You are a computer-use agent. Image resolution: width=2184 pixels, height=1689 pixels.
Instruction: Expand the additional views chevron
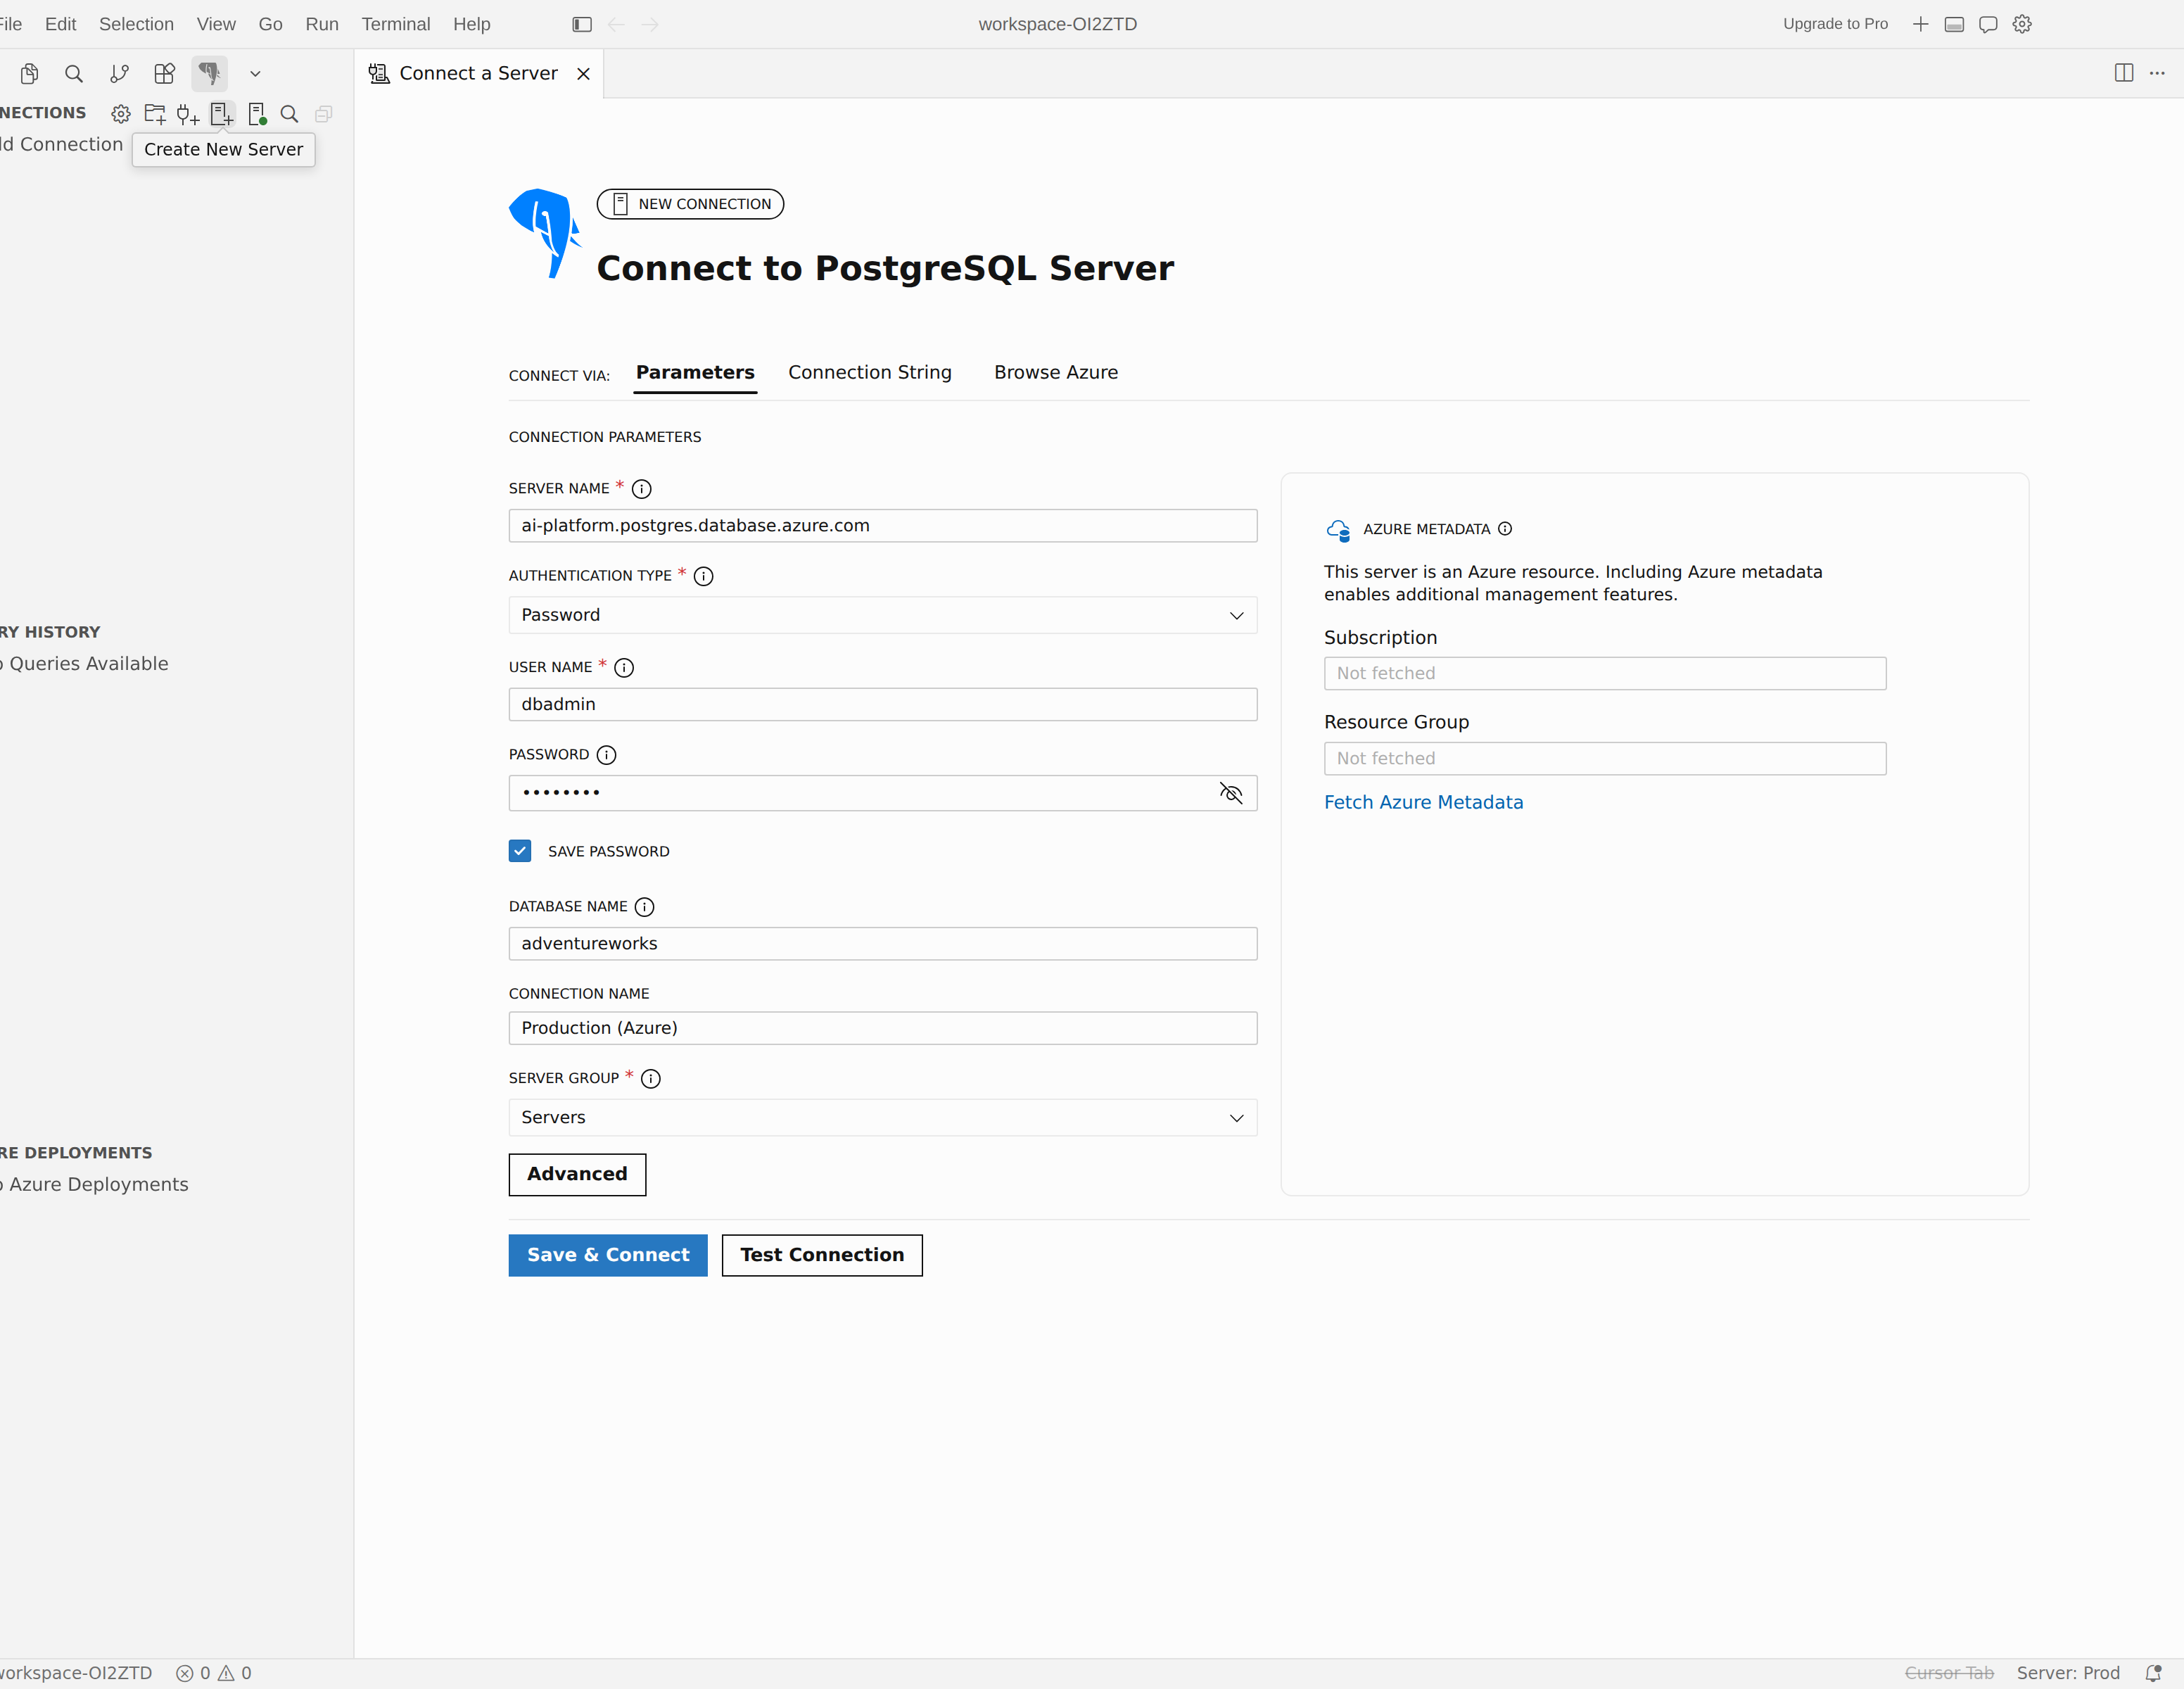click(255, 73)
